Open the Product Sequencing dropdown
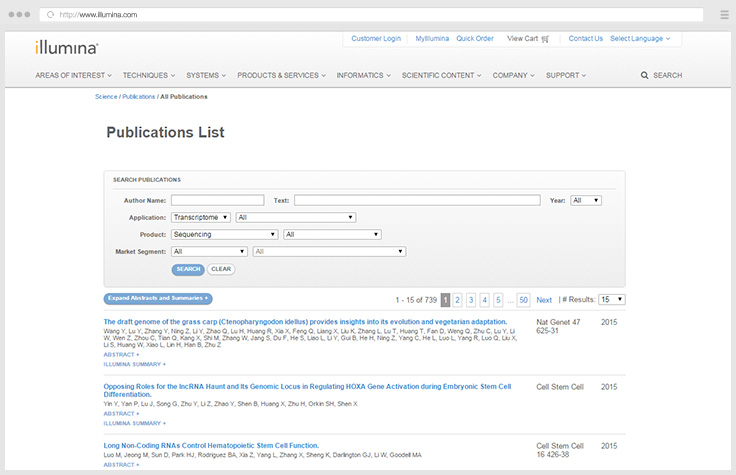The width and height of the screenshot is (736, 475). pyautogui.click(x=225, y=234)
